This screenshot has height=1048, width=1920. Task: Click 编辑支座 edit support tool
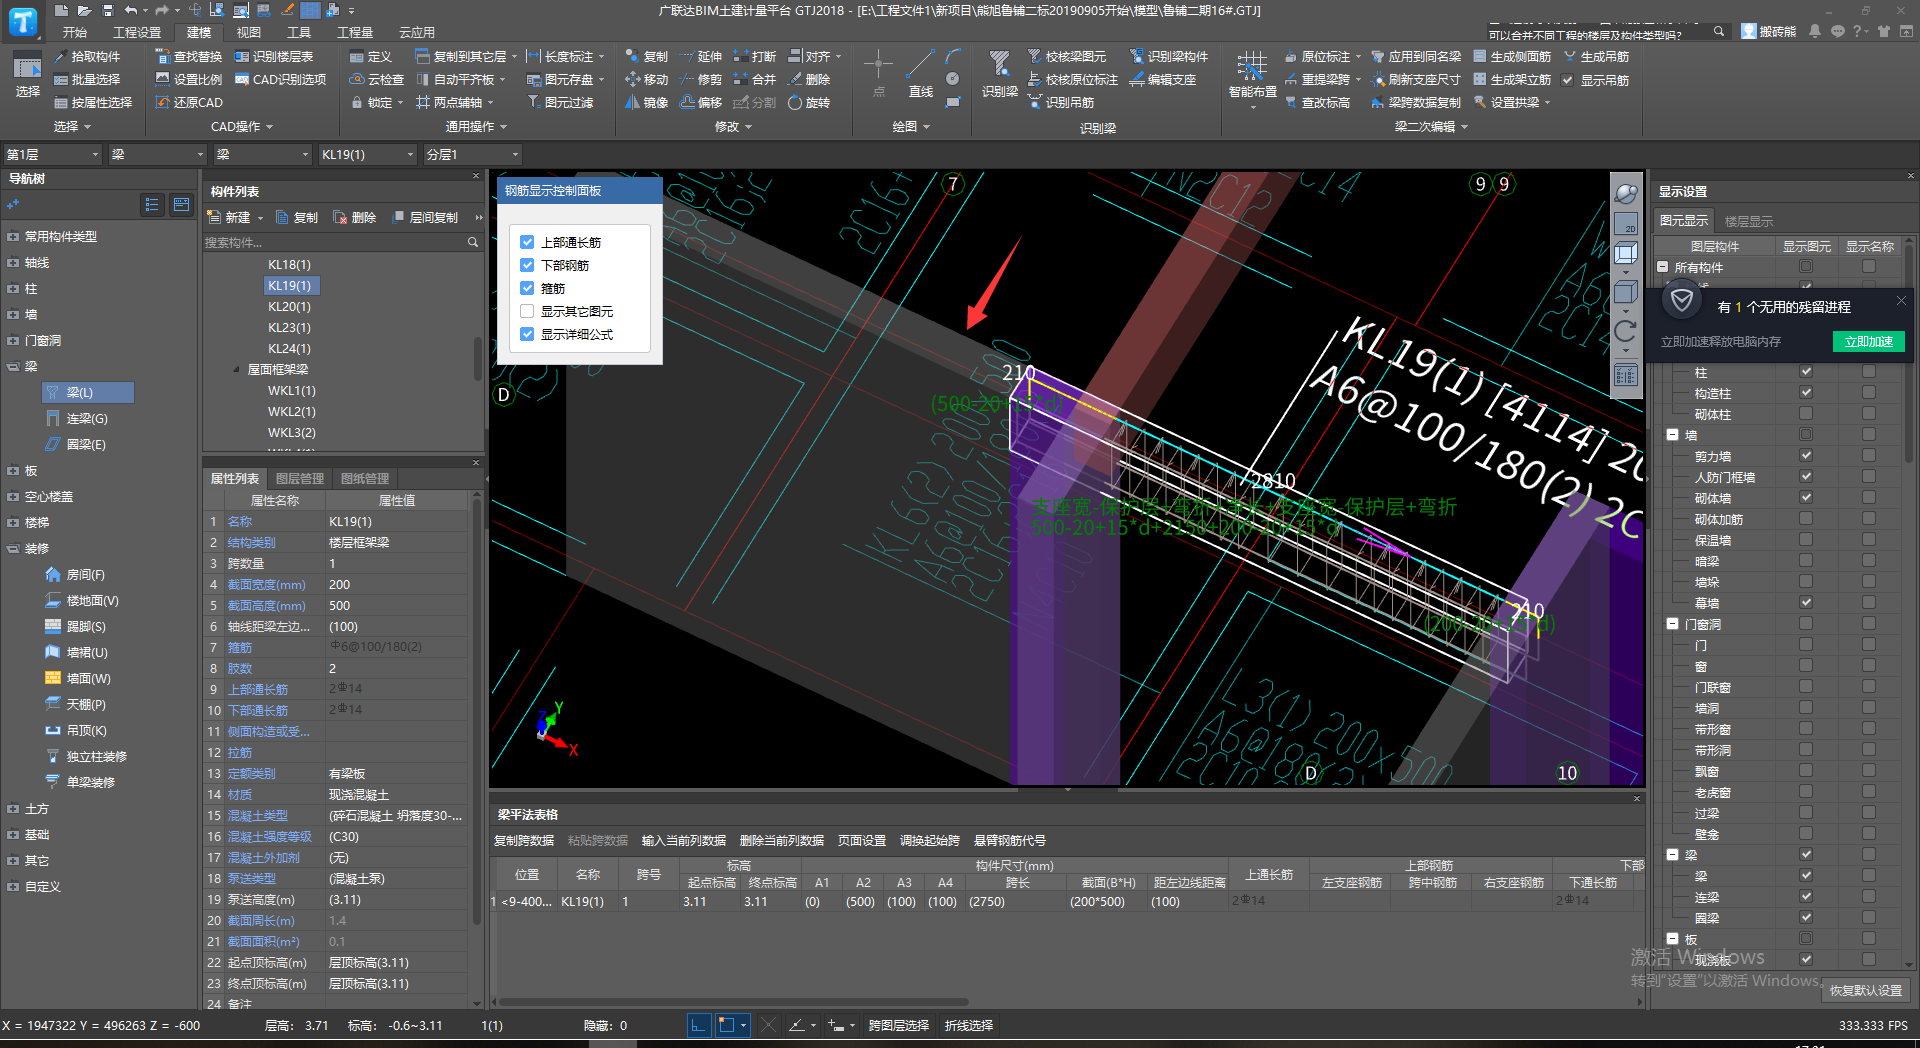point(1163,80)
